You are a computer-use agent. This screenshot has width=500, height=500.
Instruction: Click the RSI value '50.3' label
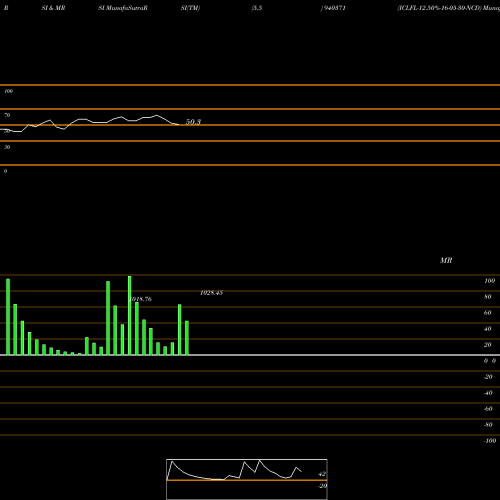click(193, 122)
